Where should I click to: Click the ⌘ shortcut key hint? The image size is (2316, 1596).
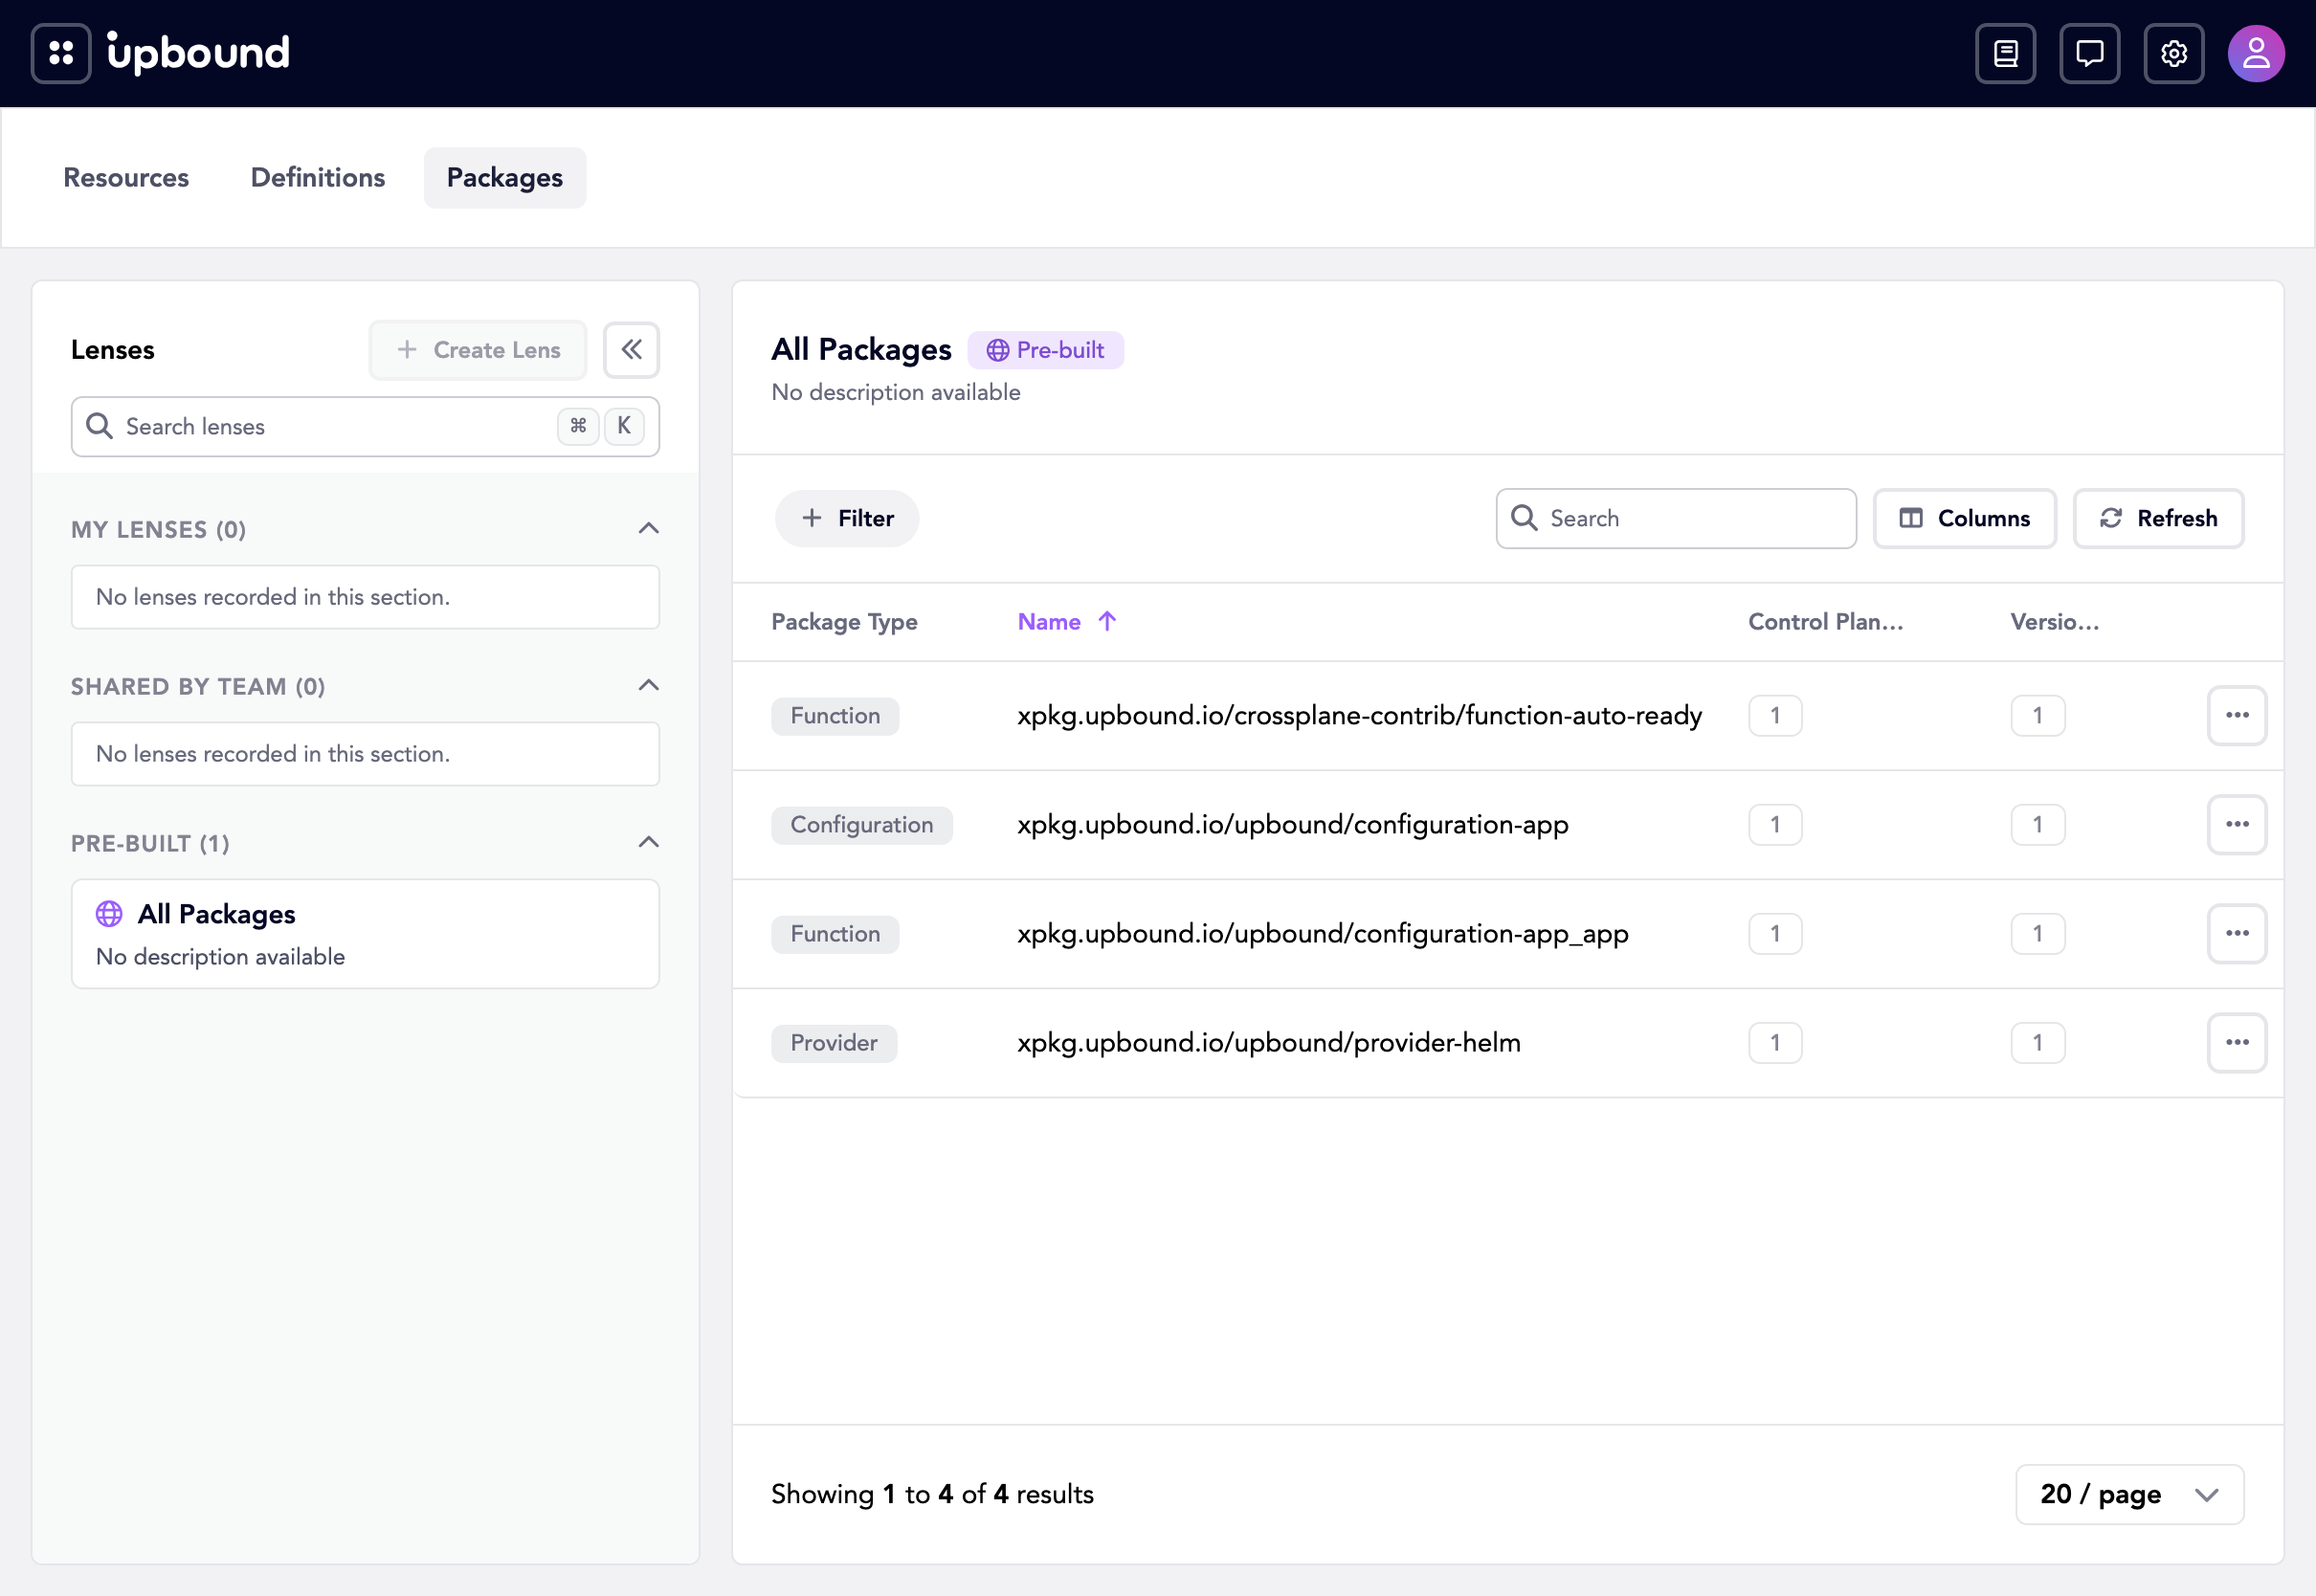(x=578, y=426)
